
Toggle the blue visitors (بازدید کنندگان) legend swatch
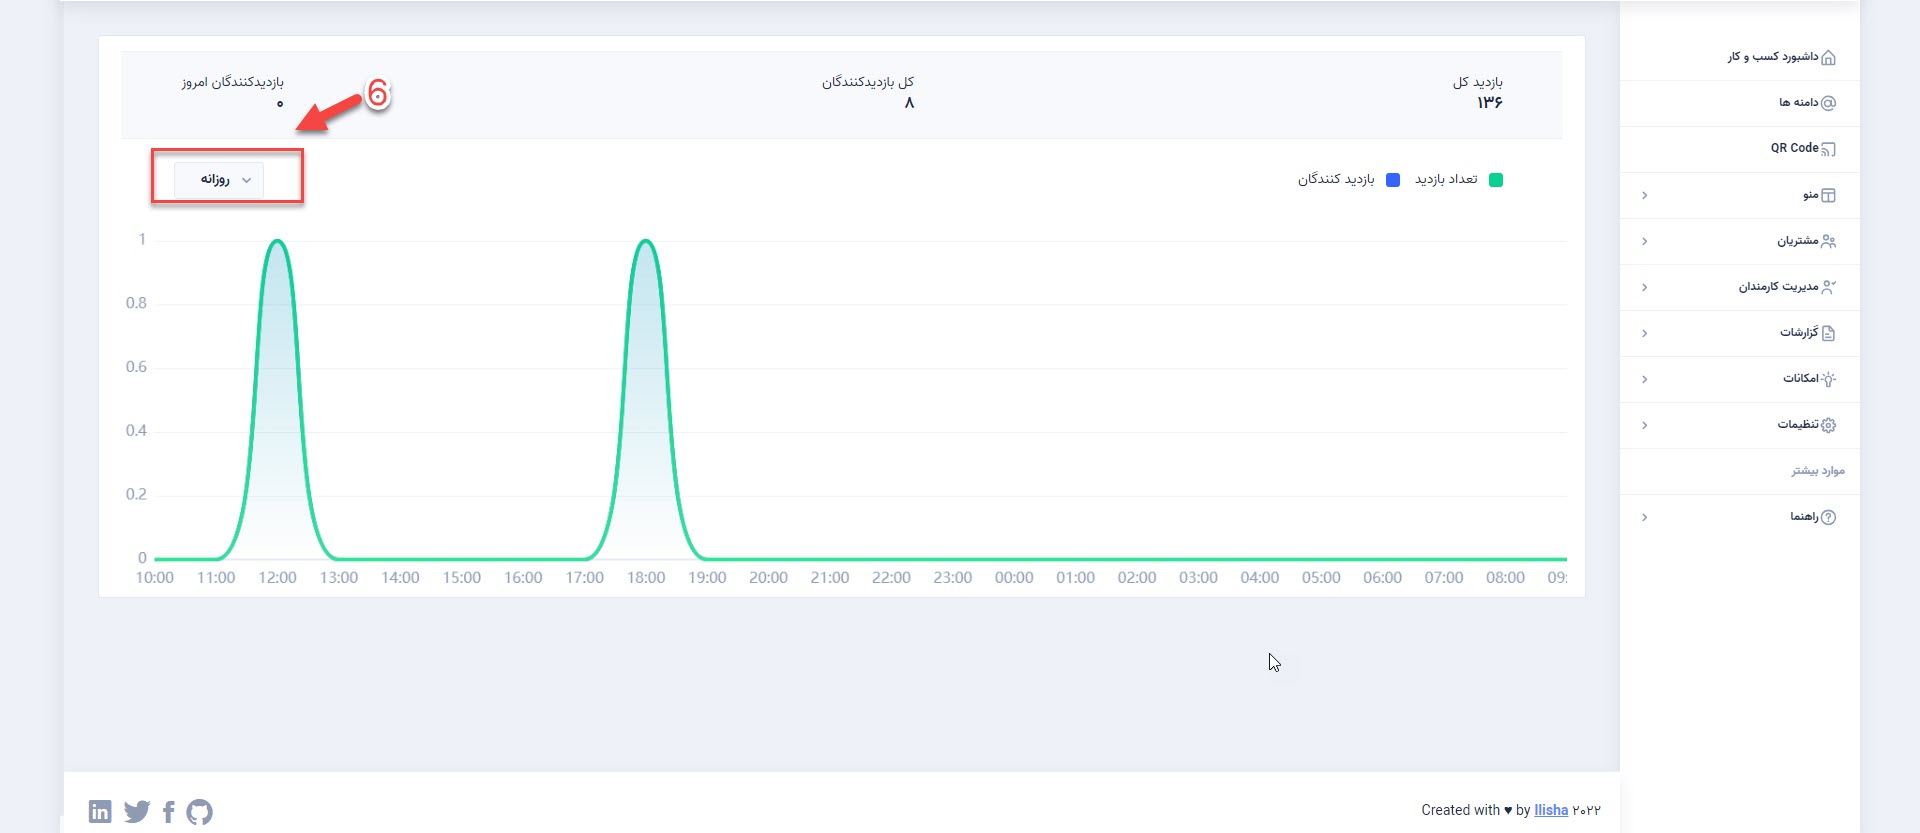(1393, 180)
